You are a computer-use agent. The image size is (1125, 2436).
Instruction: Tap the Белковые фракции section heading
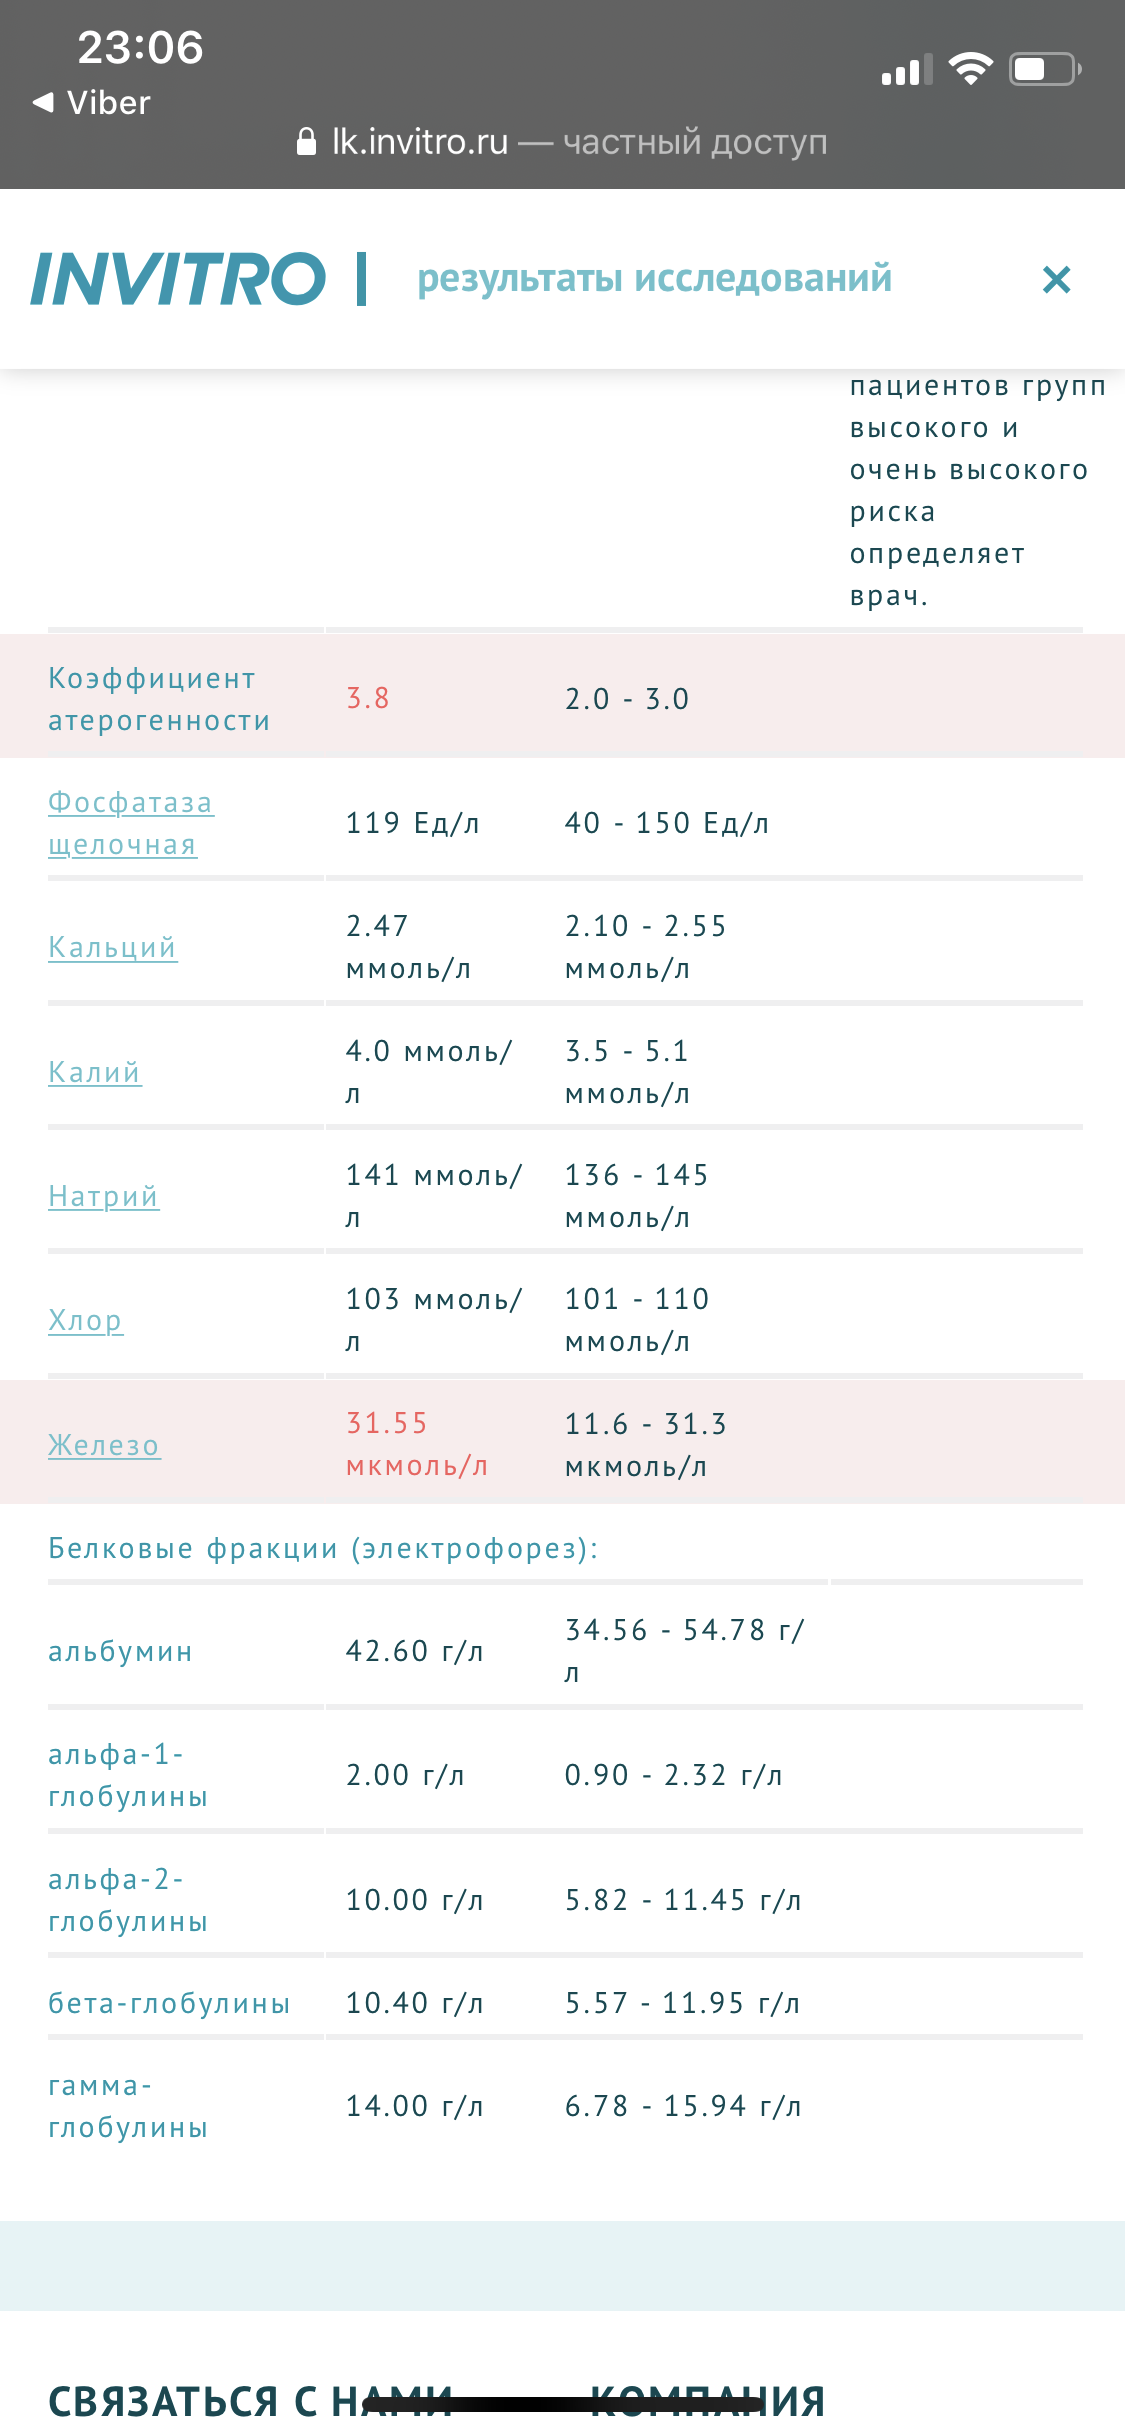click(x=323, y=1548)
